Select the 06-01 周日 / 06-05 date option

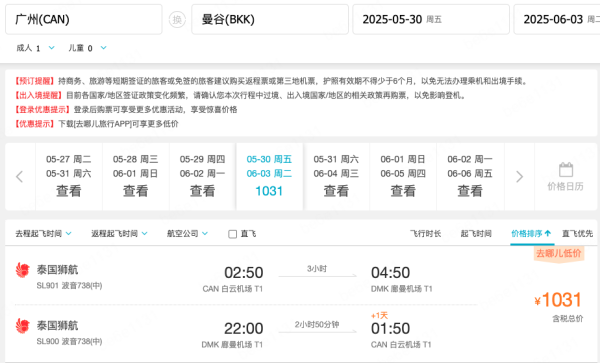[403, 177]
